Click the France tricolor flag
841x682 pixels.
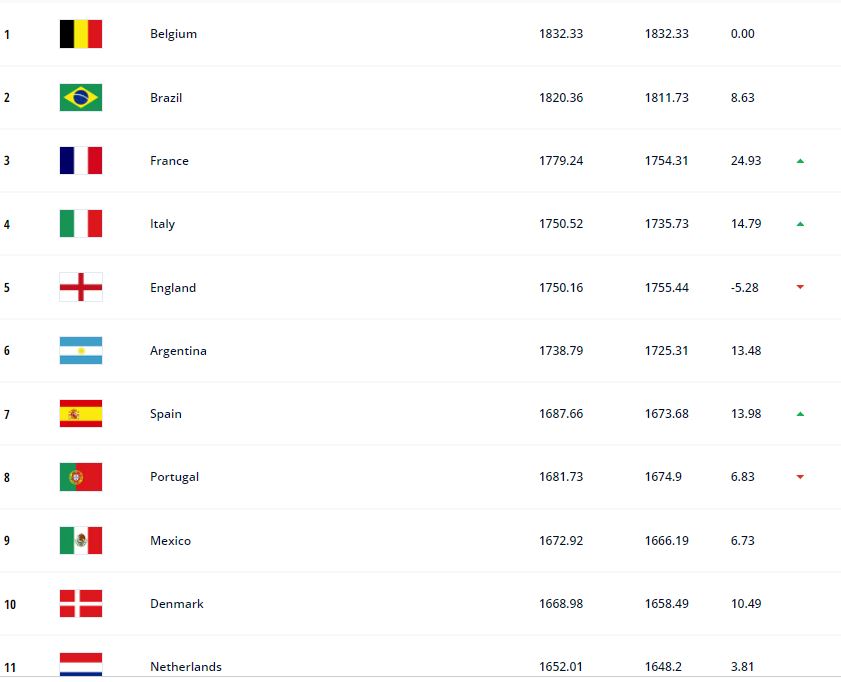coord(80,160)
